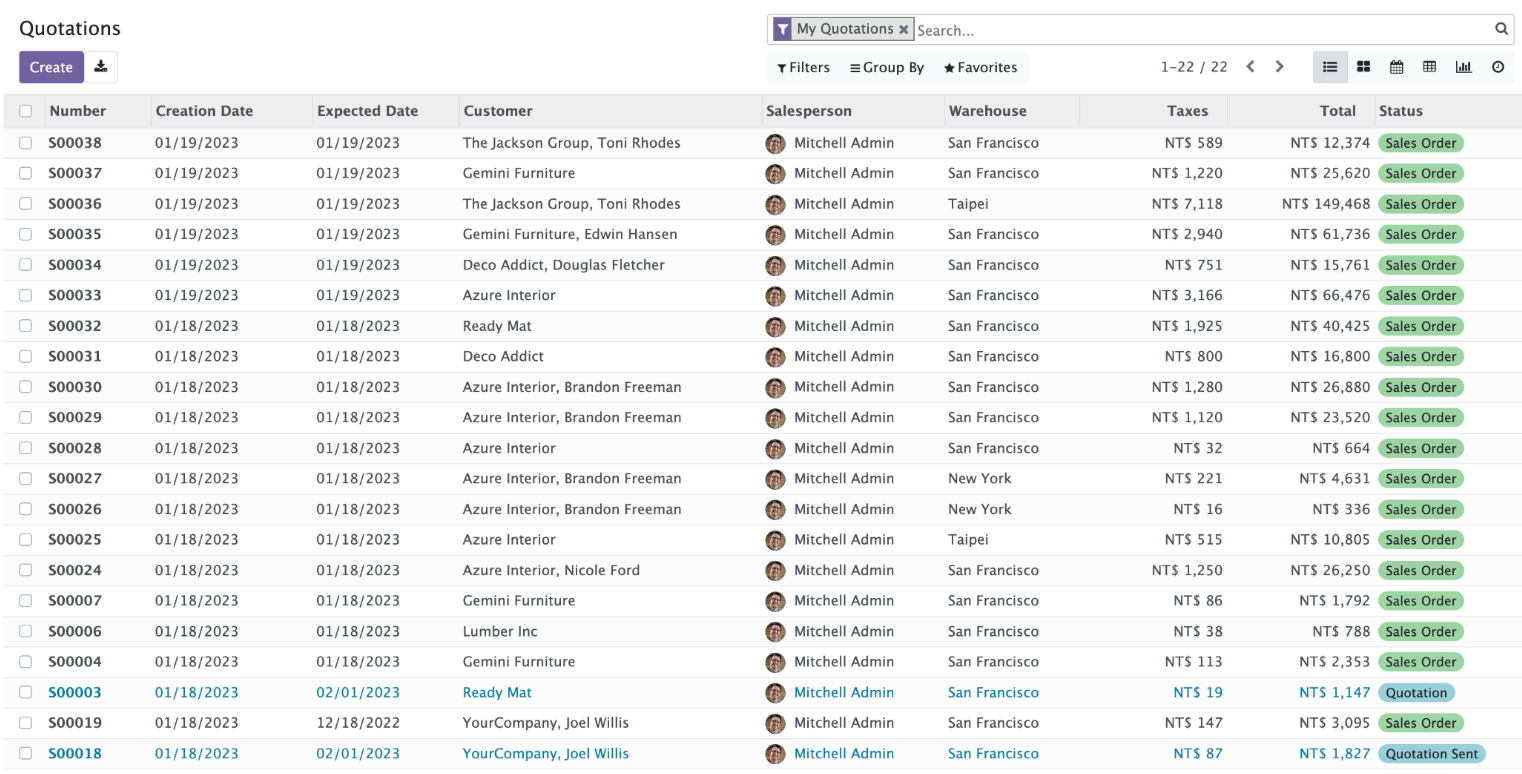This screenshot has width=1522, height=774.
Task: Click into the Search input field
Action: pyautogui.click(x=1200, y=30)
